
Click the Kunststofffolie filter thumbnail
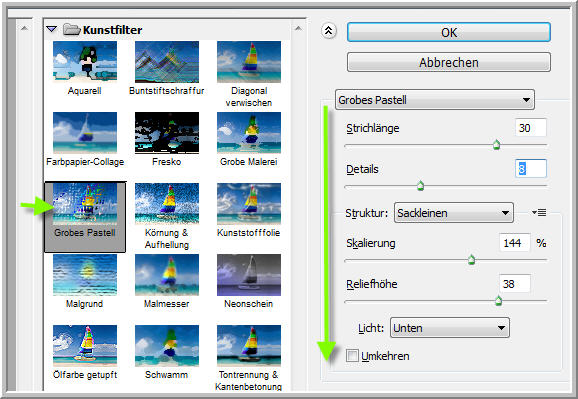(x=249, y=204)
